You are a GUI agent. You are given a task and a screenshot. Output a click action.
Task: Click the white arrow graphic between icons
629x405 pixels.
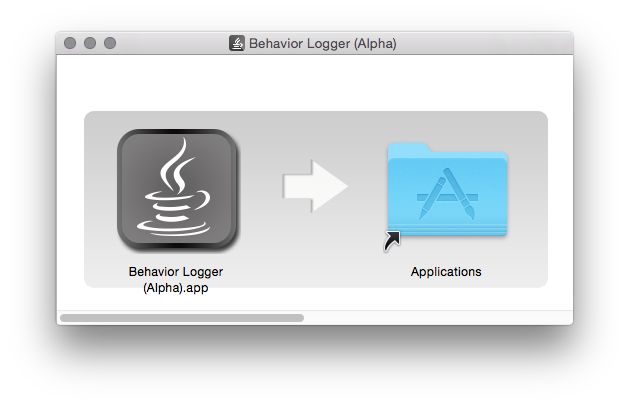pyautogui.click(x=315, y=186)
